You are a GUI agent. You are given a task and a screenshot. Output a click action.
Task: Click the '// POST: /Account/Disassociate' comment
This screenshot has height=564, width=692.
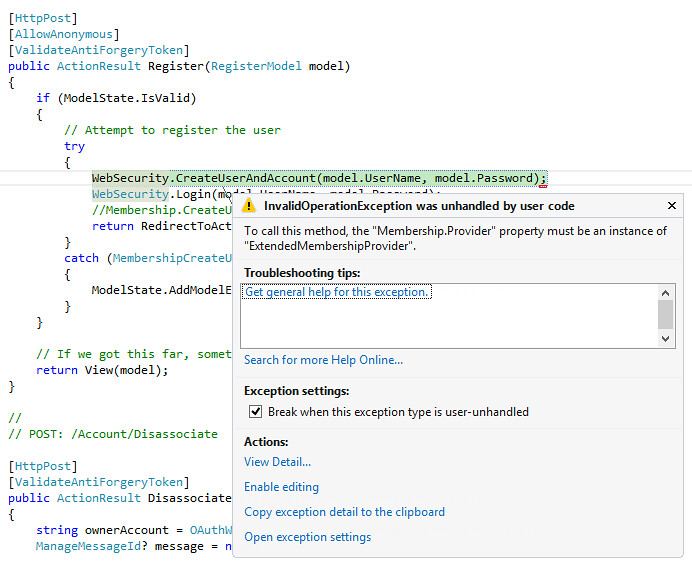[112, 434]
